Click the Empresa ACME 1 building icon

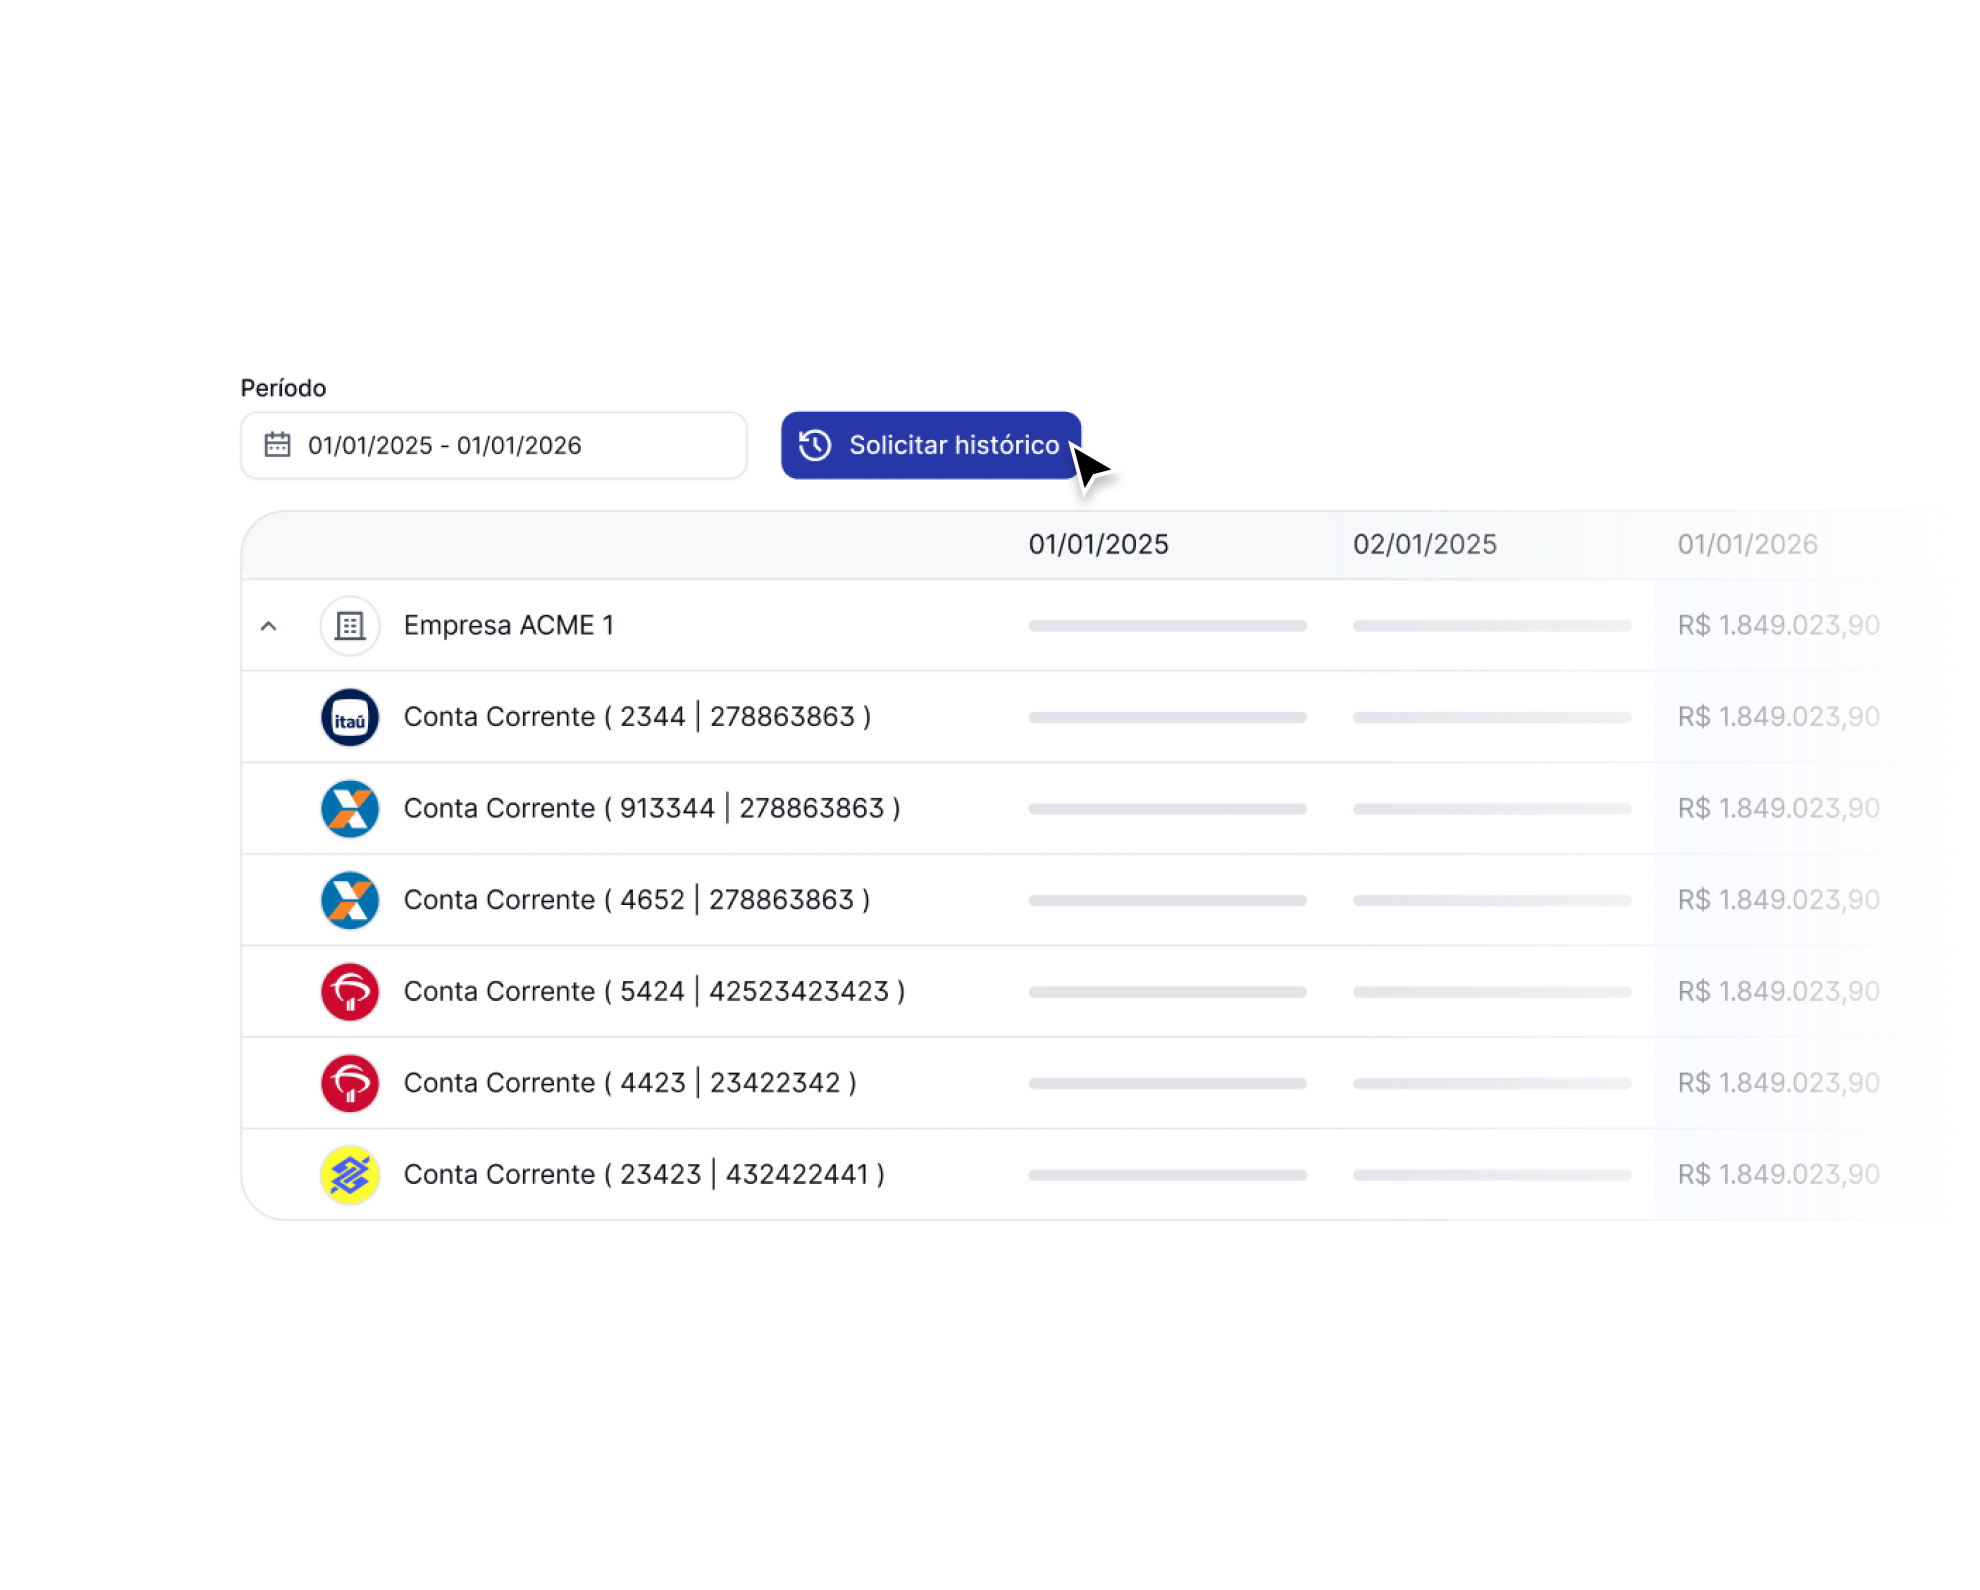click(x=350, y=626)
